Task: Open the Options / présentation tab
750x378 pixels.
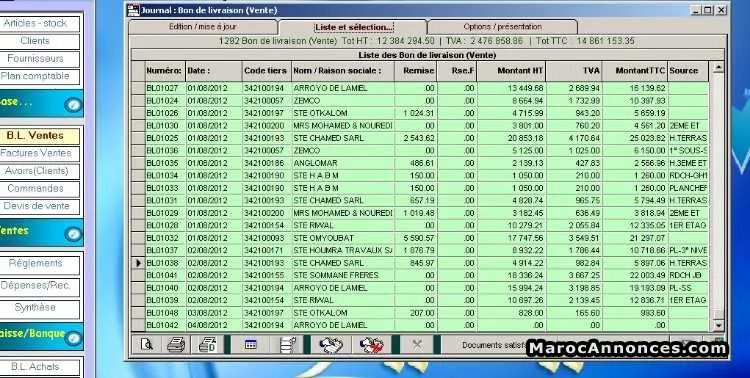Action: click(x=502, y=27)
